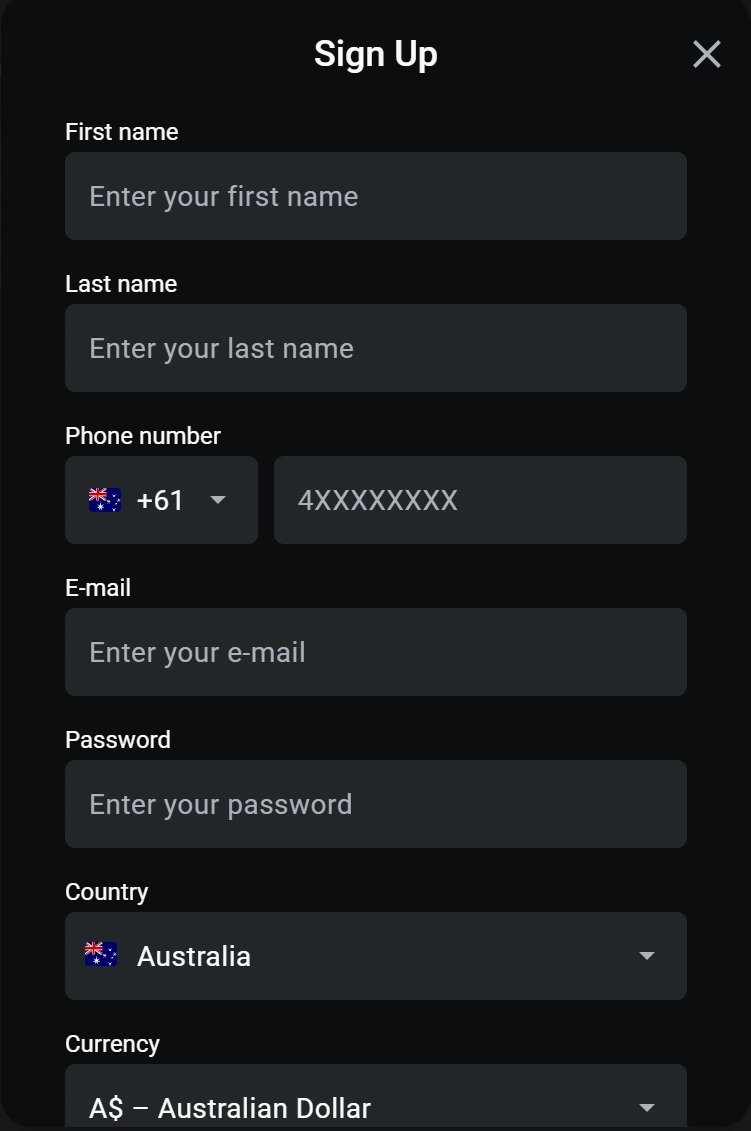Click the Currency dropdown arrow
751x1131 pixels.
tap(646, 1107)
